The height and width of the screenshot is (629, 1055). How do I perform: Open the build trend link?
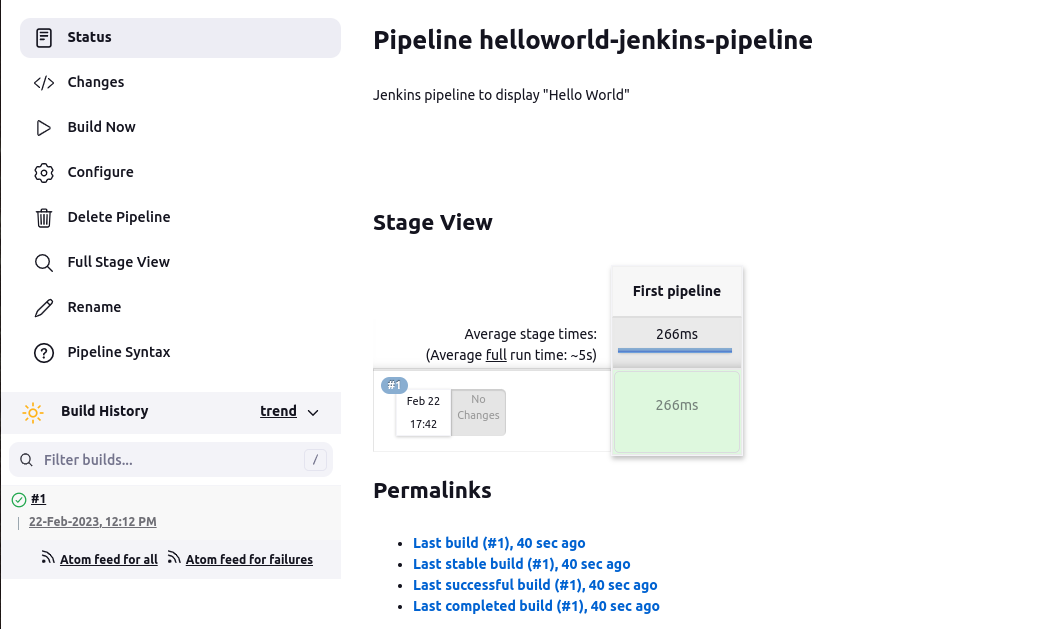(278, 411)
